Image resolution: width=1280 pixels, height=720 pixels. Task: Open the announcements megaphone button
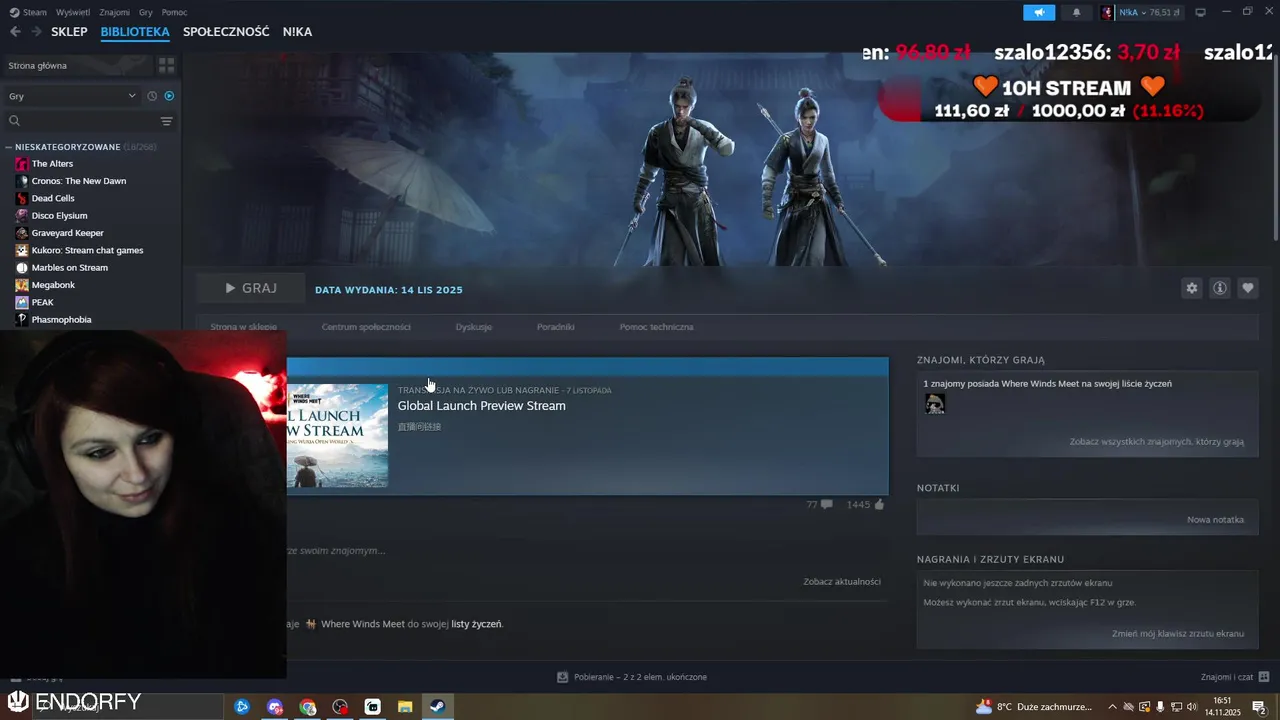pyautogui.click(x=1039, y=12)
